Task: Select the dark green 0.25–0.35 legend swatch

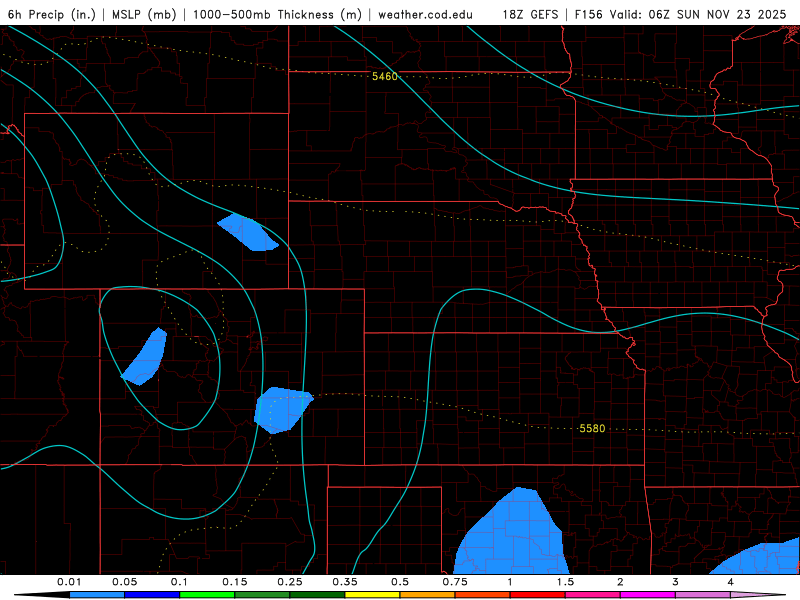Action: (317, 595)
